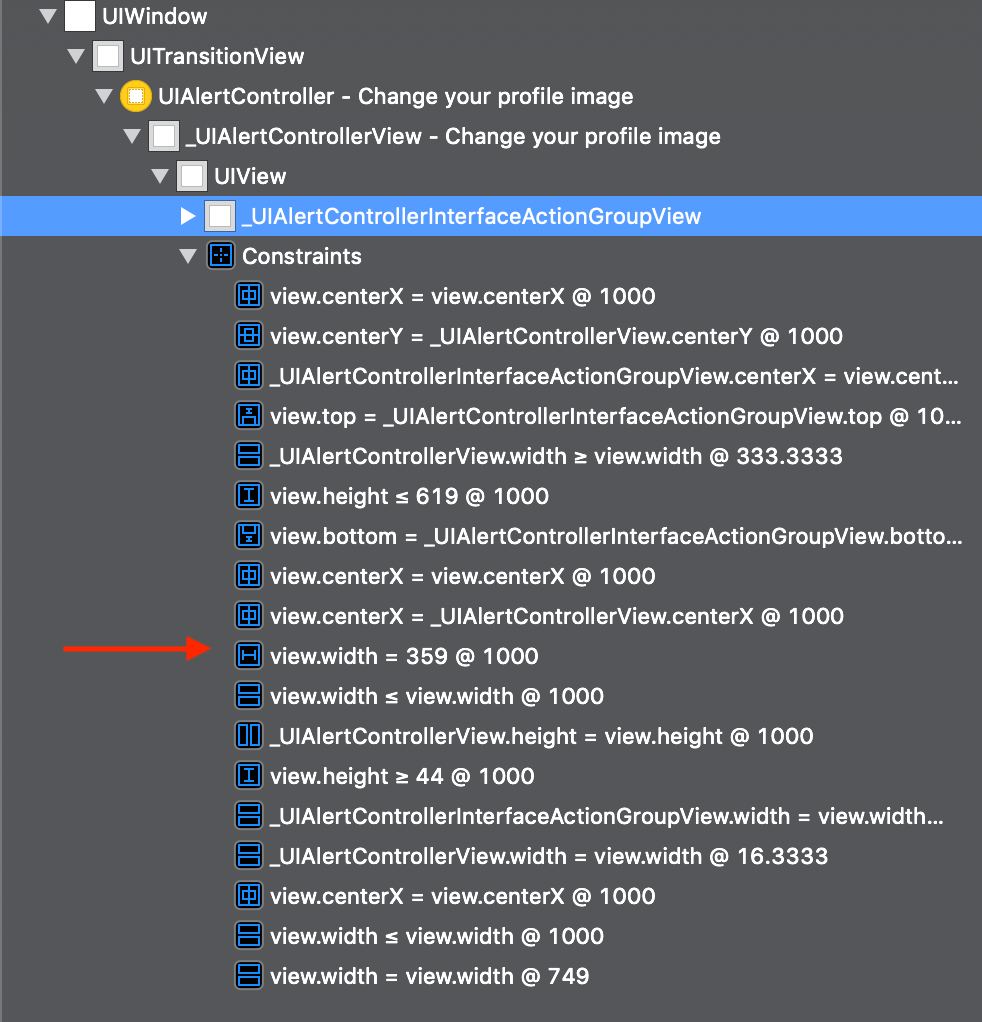Select the UIWindow row label
The image size is (982, 1022).
click(154, 16)
